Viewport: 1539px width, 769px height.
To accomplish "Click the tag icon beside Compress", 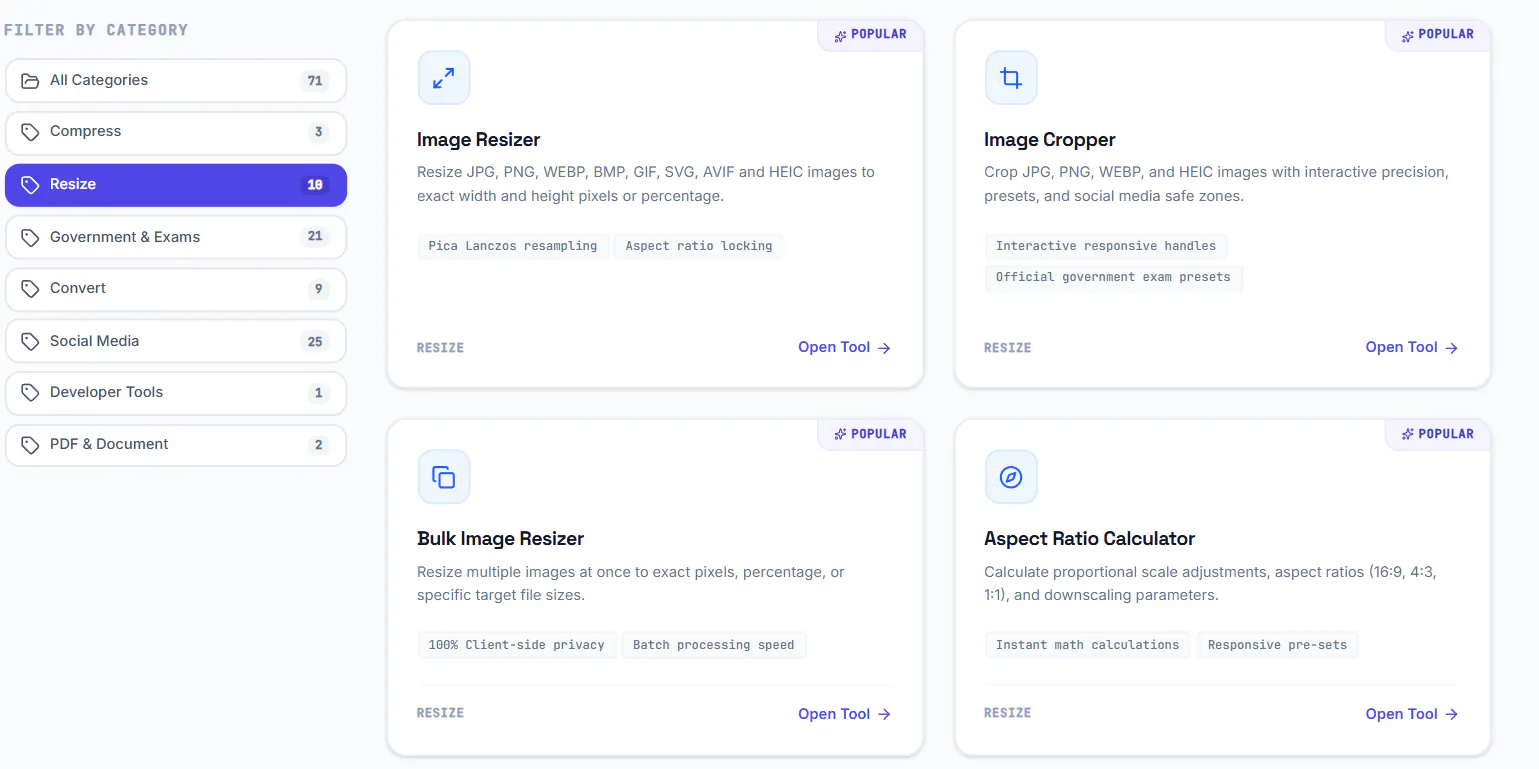I will pos(30,132).
